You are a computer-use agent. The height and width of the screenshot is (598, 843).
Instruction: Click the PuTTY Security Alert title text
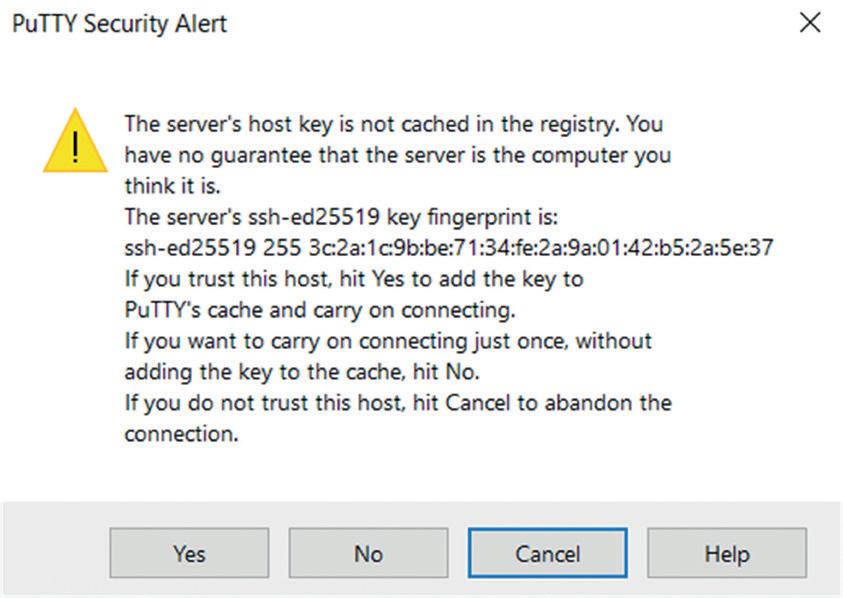(x=119, y=23)
